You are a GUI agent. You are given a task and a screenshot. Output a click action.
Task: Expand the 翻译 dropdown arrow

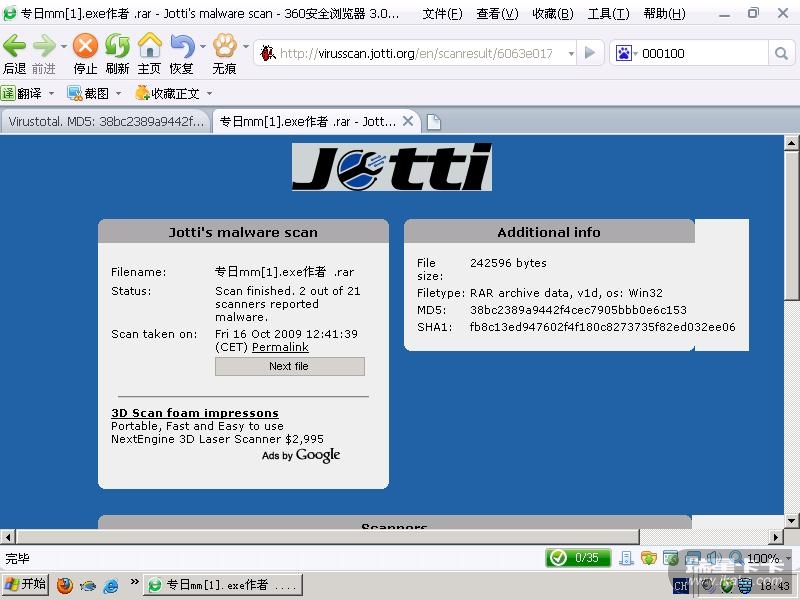[x=51, y=93]
